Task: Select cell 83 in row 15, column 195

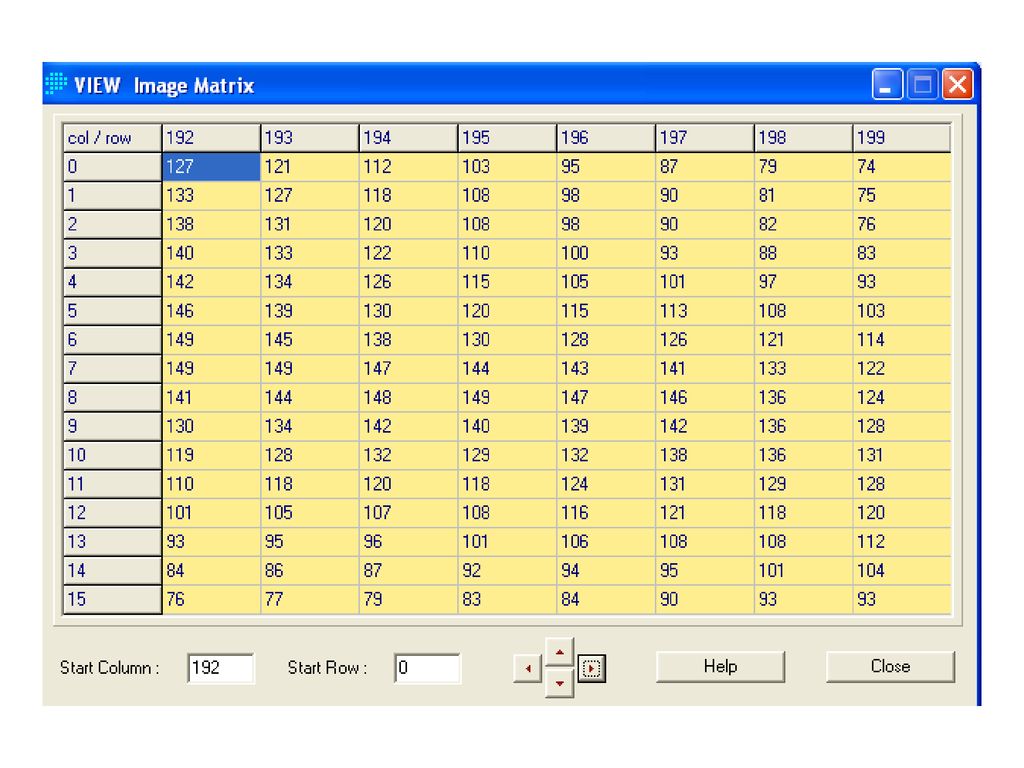Action: tap(507, 599)
